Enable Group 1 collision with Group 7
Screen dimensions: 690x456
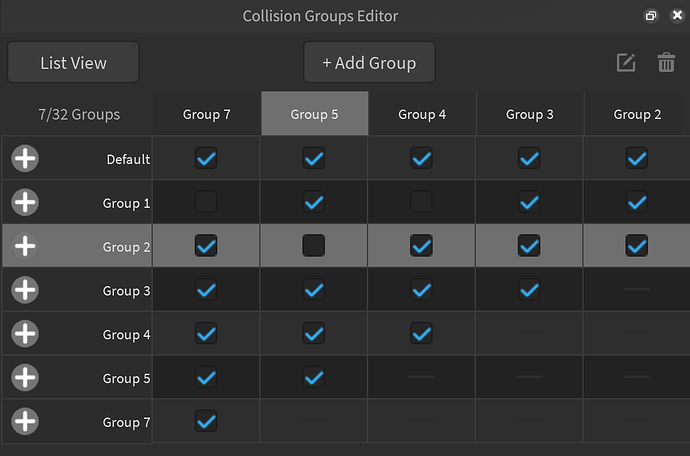click(x=206, y=202)
